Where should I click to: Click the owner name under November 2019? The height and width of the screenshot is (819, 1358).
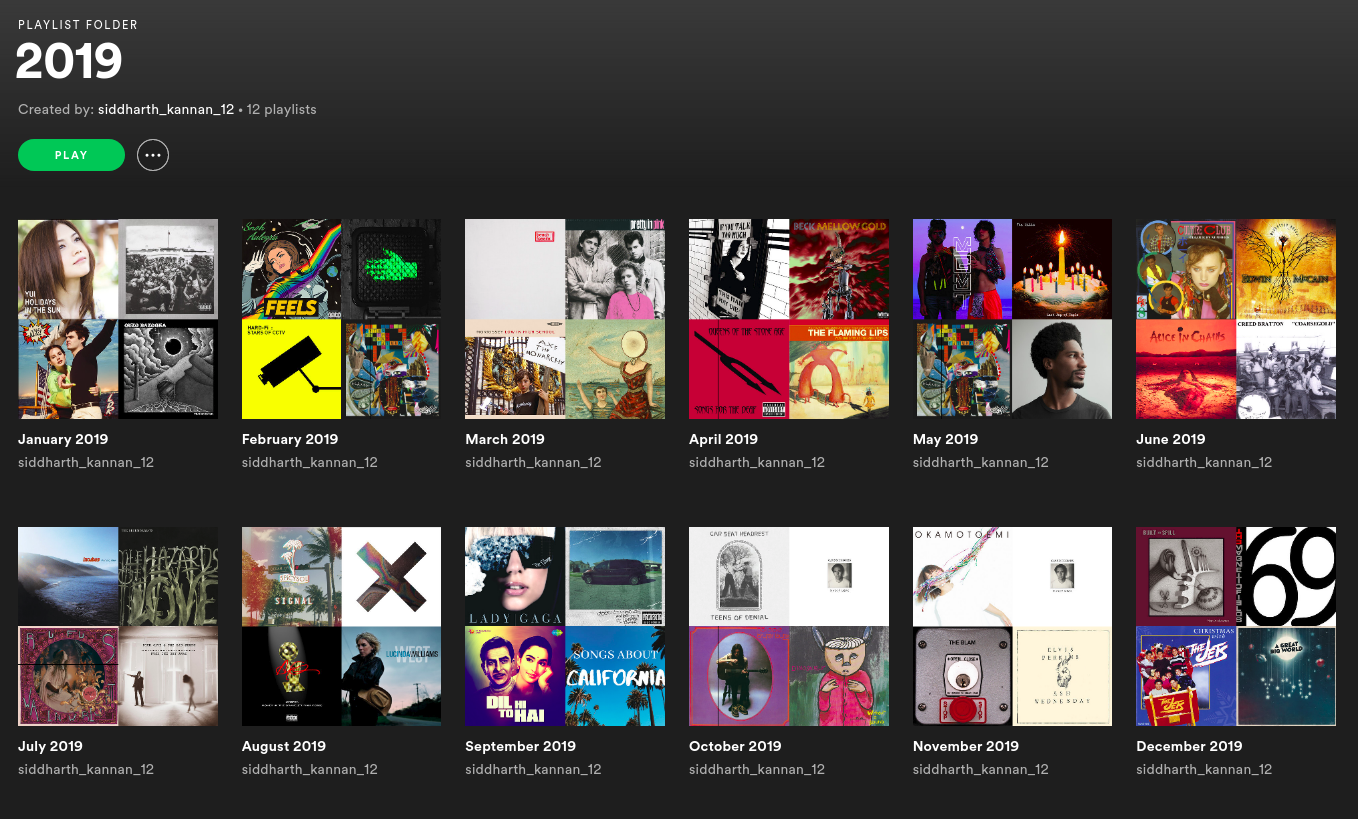click(x=981, y=769)
